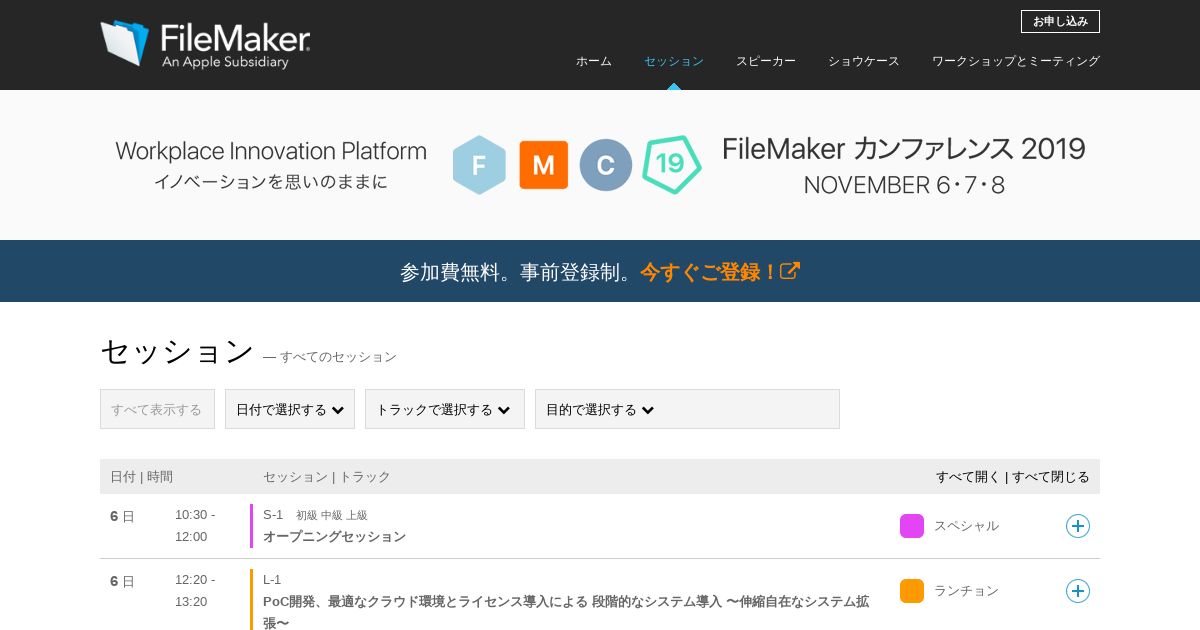
Task: Click the FileMaker logo in the header
Action: [205, 44]
